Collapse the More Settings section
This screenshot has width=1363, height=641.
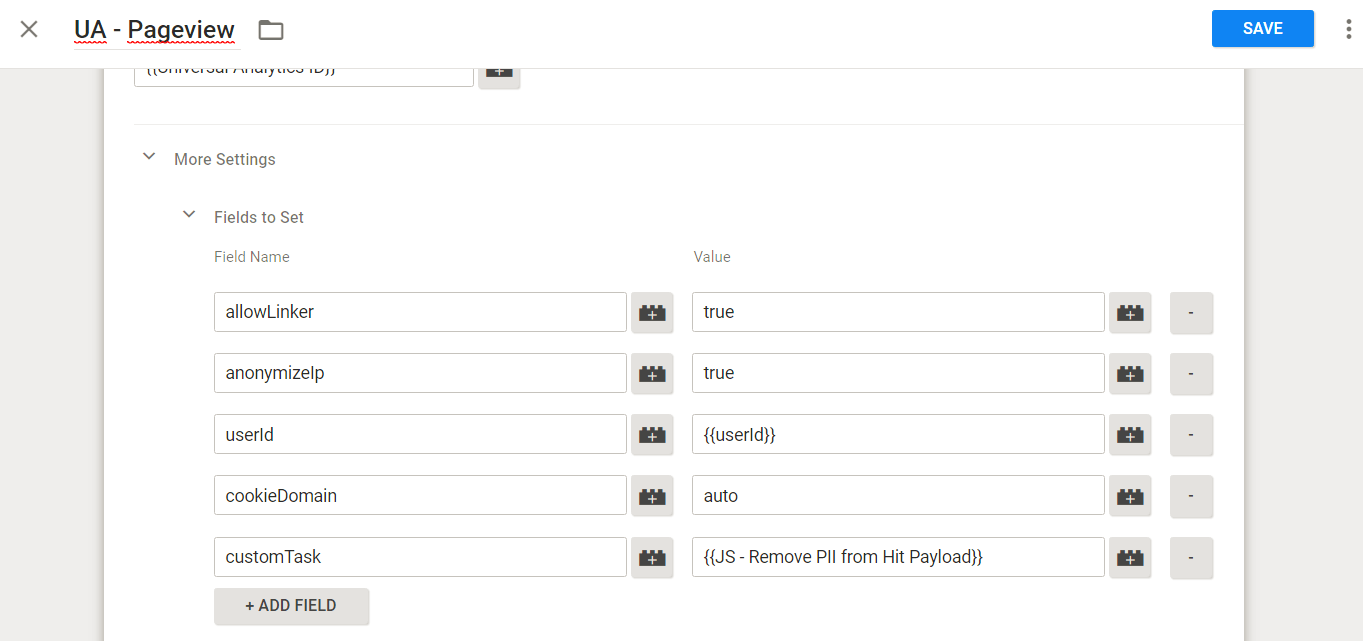(150, 158)
